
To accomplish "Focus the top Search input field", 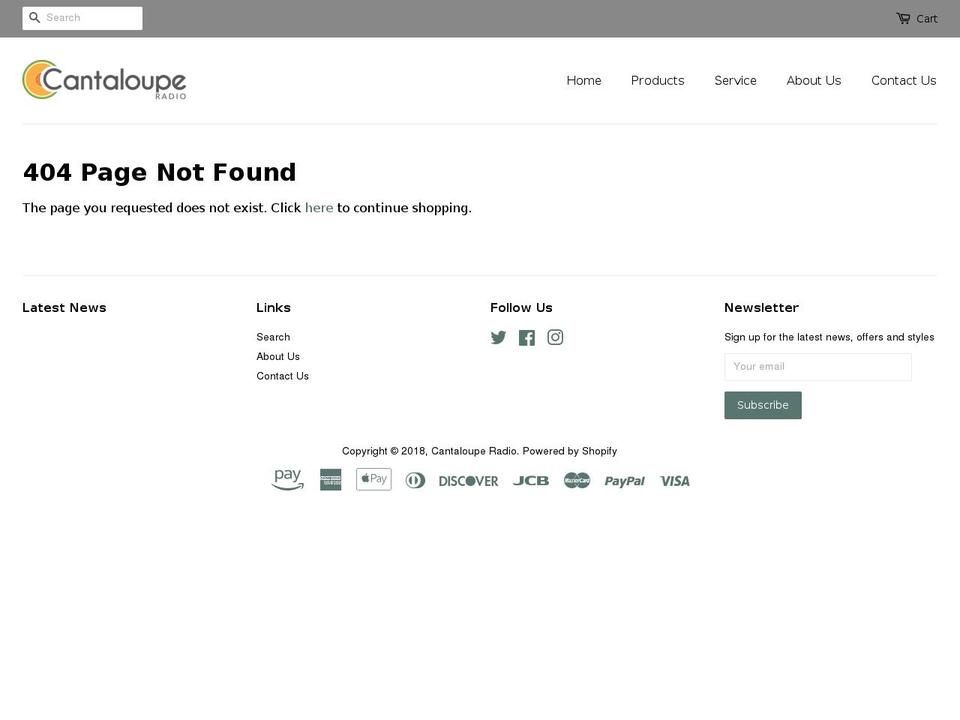I will [82, 18].
